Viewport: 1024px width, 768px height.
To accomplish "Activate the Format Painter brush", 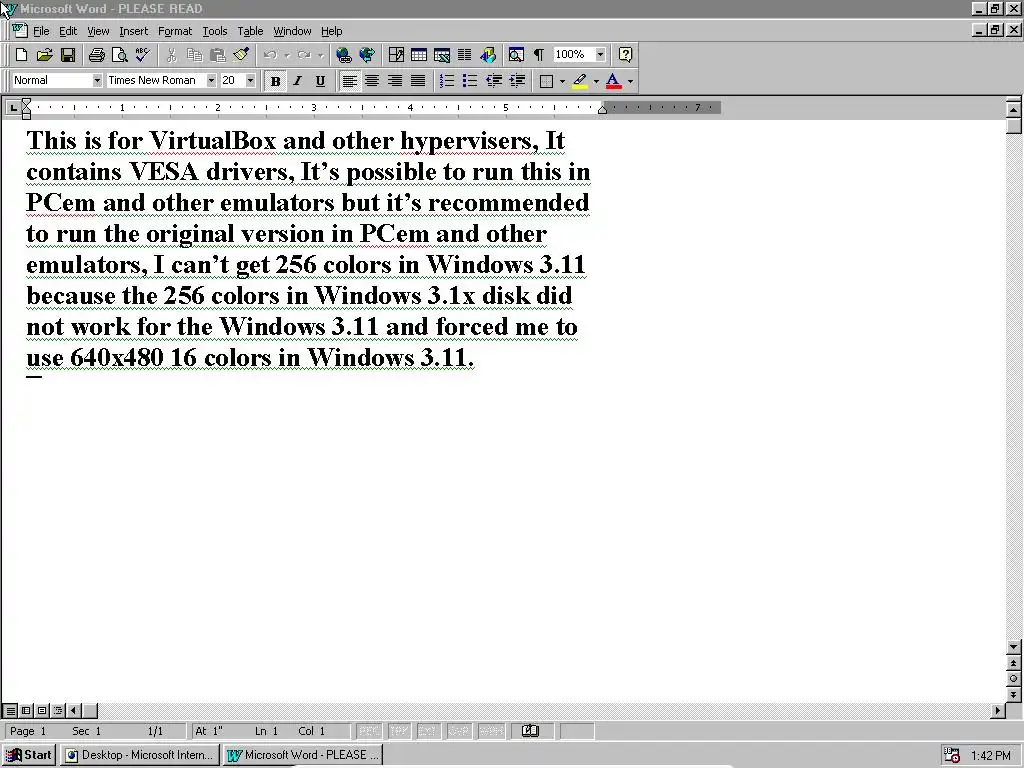I will tap(241, 55).
